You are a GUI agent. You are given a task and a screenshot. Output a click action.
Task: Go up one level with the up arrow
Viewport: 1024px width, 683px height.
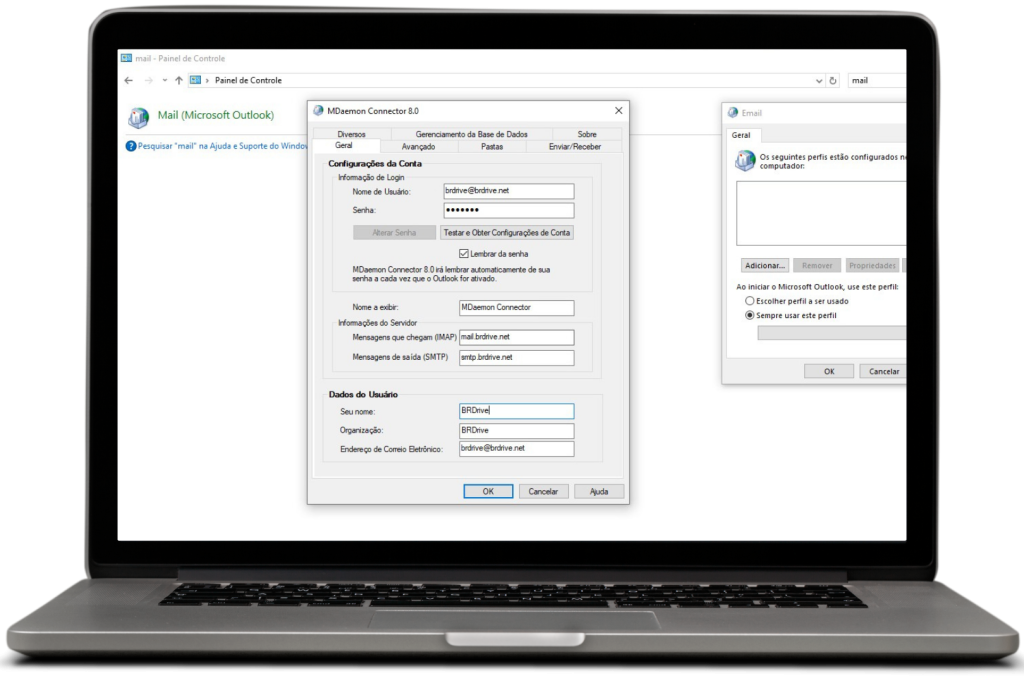coord(178,80)
